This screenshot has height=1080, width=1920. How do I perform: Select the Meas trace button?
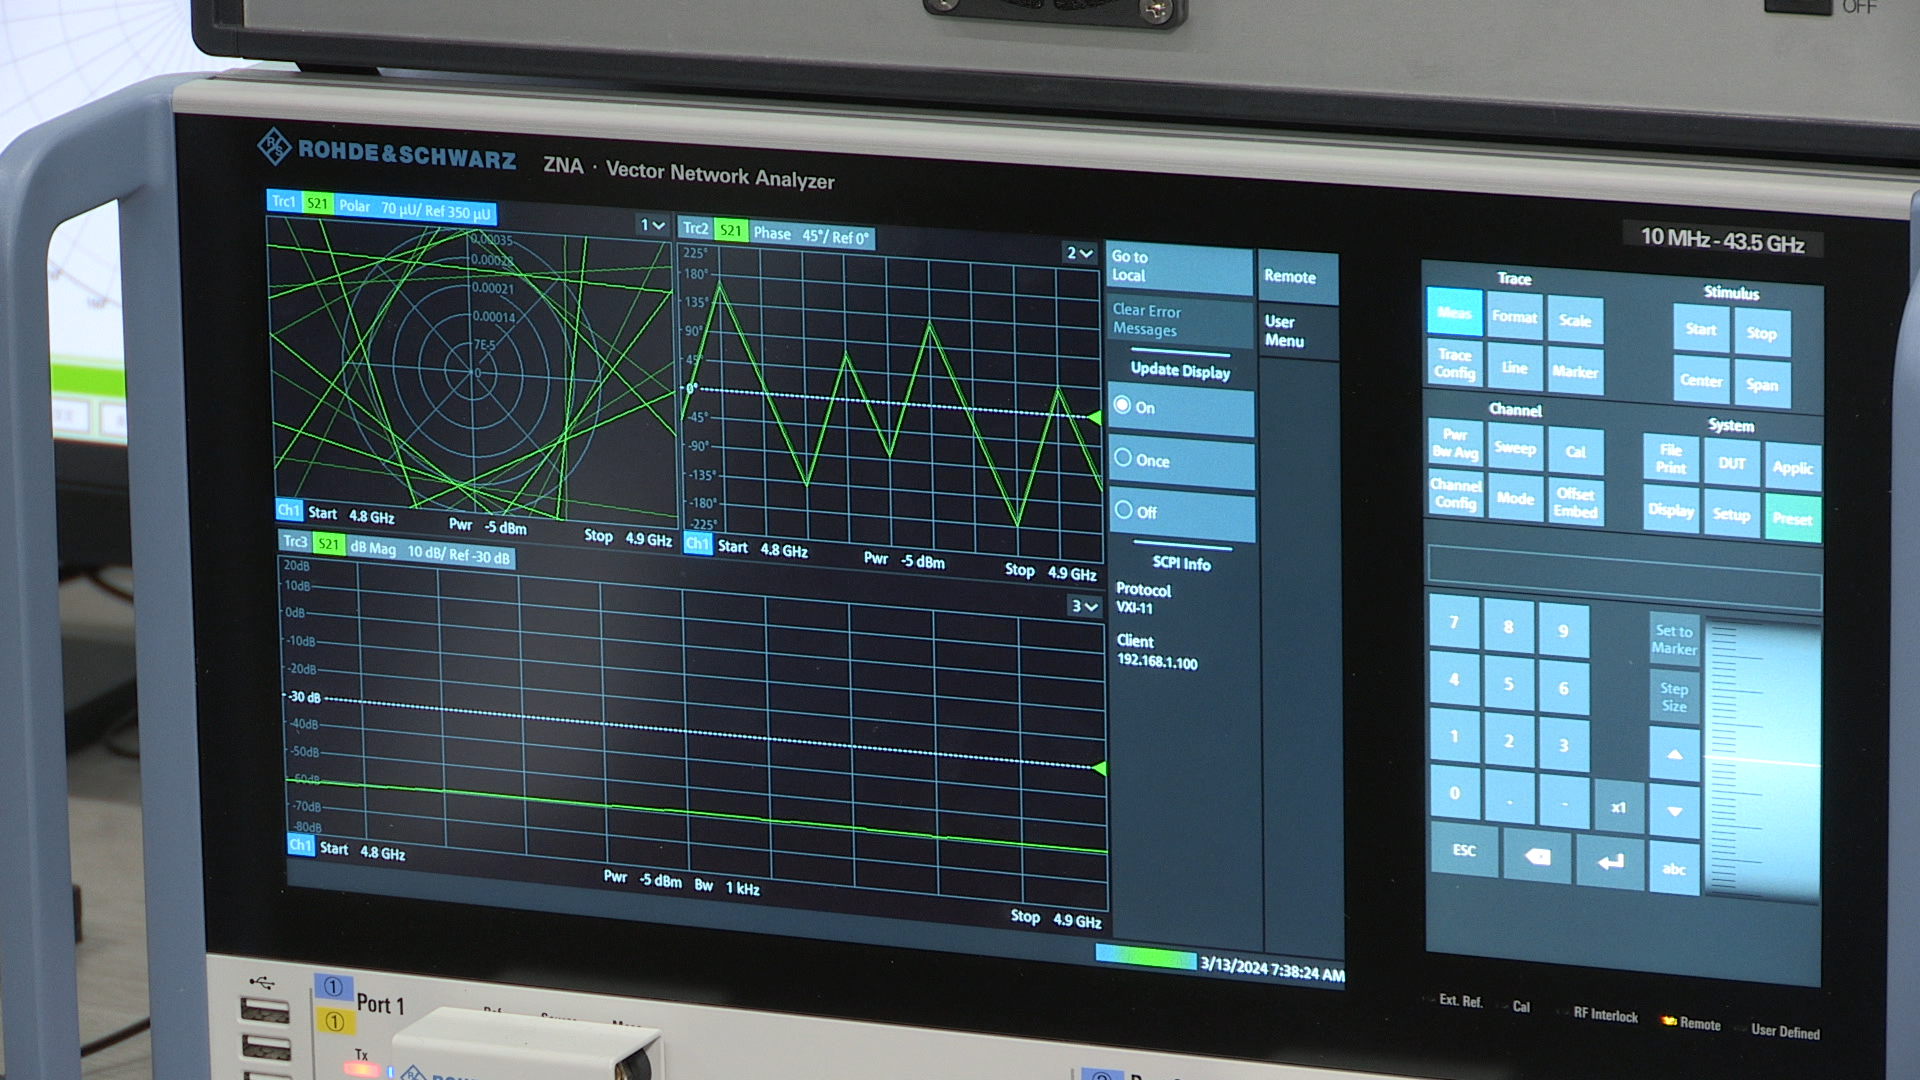tap(1454, 313)
